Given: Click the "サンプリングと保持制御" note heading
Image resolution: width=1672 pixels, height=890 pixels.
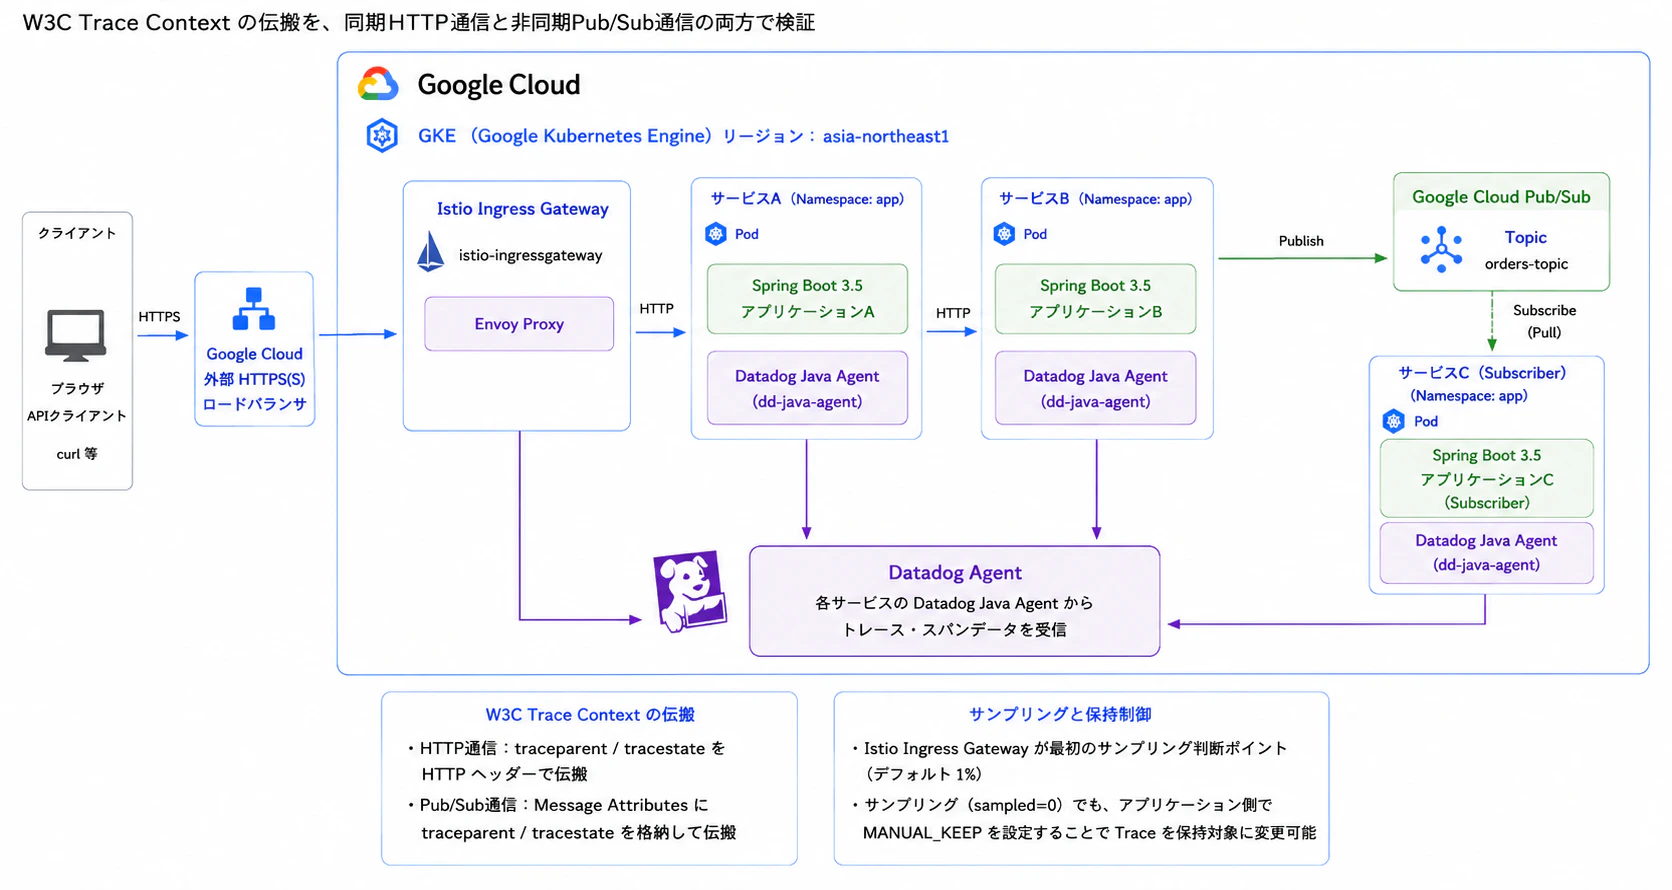Looking at the screenshot, I should click(1060, 715).
